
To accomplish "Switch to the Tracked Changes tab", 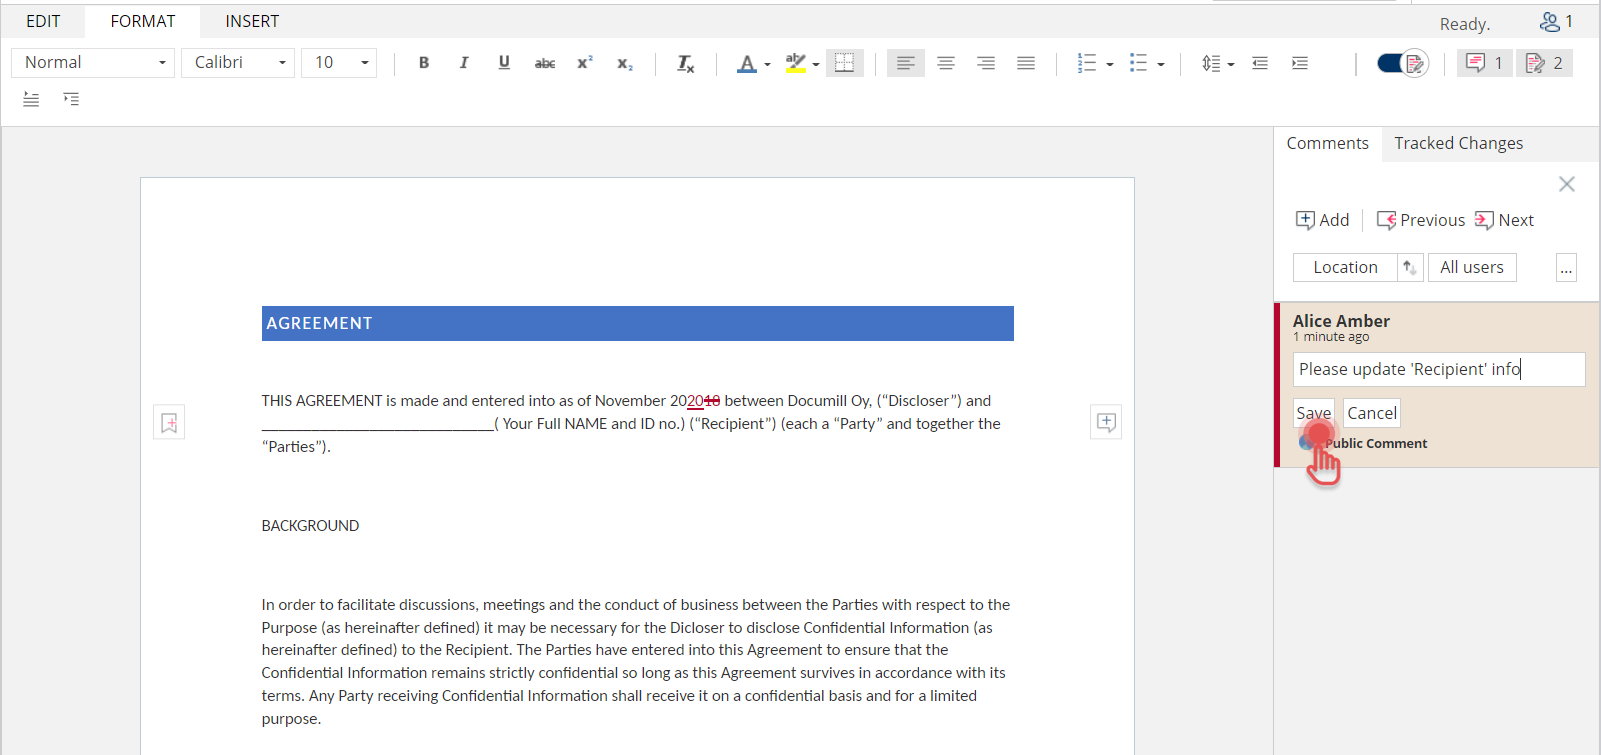I will click(1458, 144).
